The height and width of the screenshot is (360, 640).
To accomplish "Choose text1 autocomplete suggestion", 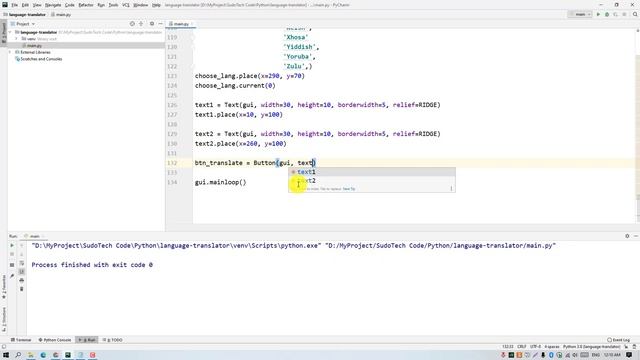I will point(372,172).
